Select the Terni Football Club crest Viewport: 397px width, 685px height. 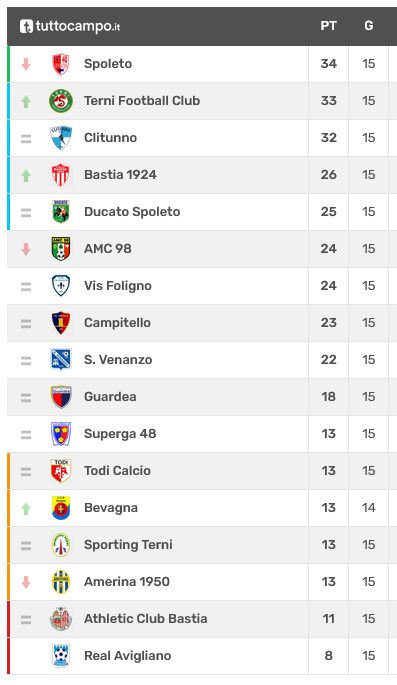[61, 101]
